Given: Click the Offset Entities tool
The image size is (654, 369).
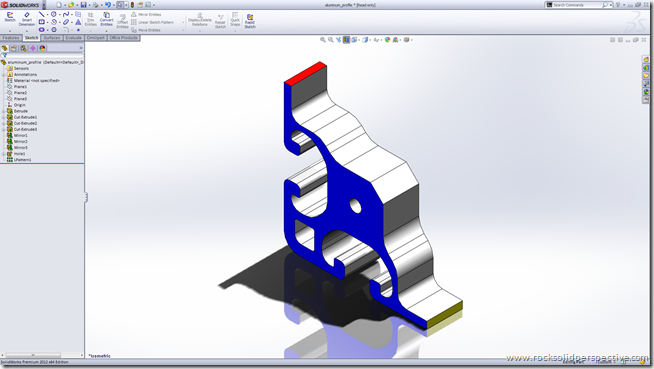Looking at the screenshot, I should [x=122, y=21].
